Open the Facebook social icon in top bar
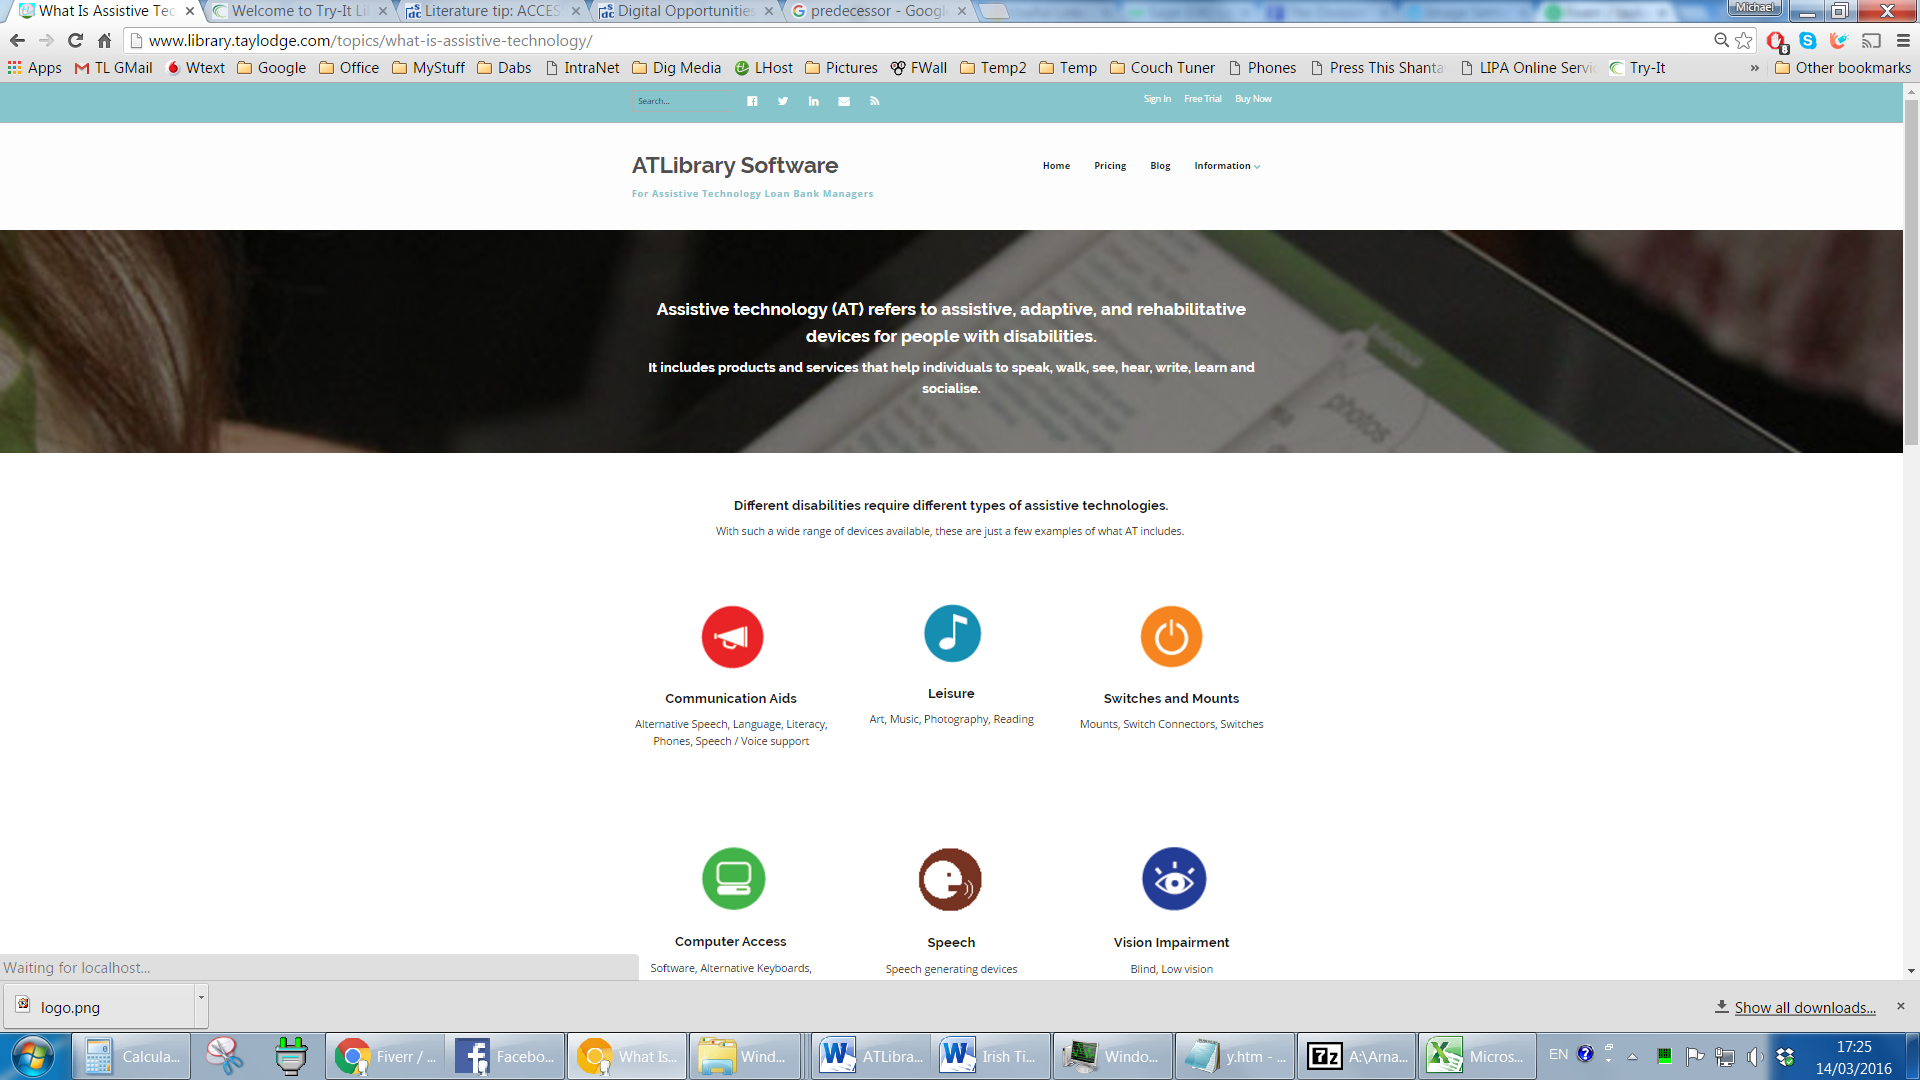This screenshot has width=1920, height=1080. point(752,101)
